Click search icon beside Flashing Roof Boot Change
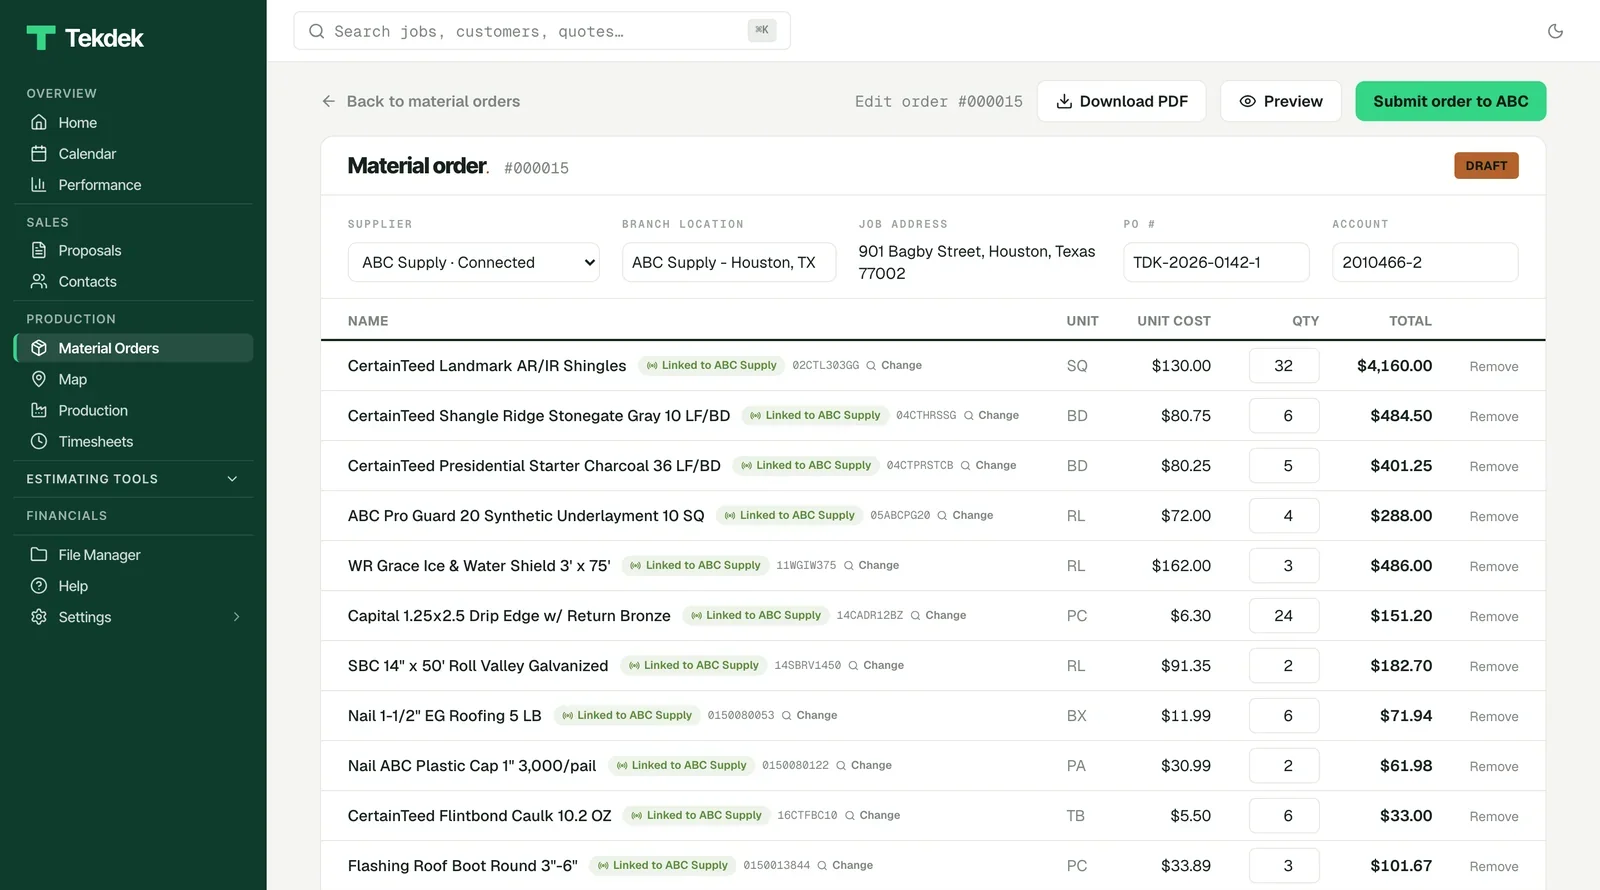 [x=822, y=866]
